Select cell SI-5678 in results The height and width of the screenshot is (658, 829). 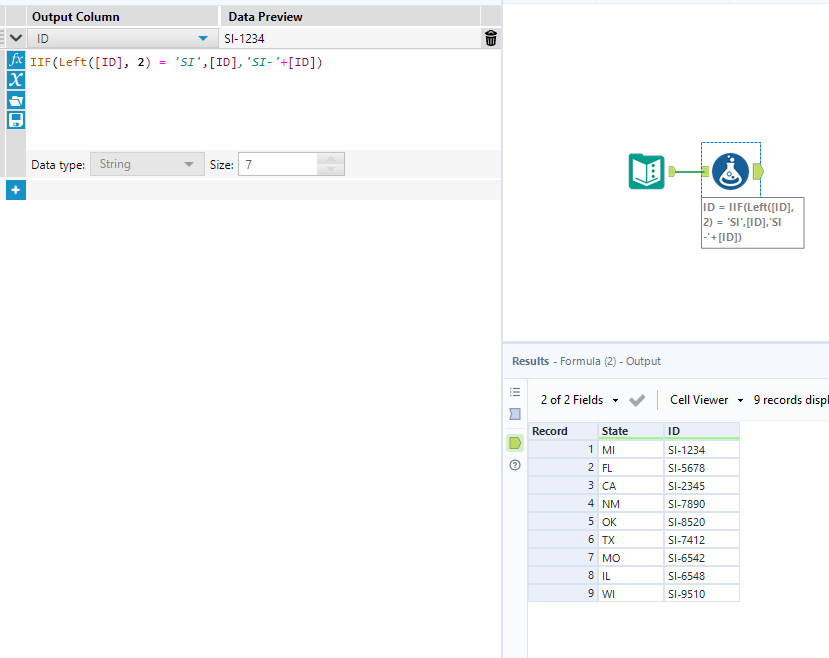coord(701,468)
